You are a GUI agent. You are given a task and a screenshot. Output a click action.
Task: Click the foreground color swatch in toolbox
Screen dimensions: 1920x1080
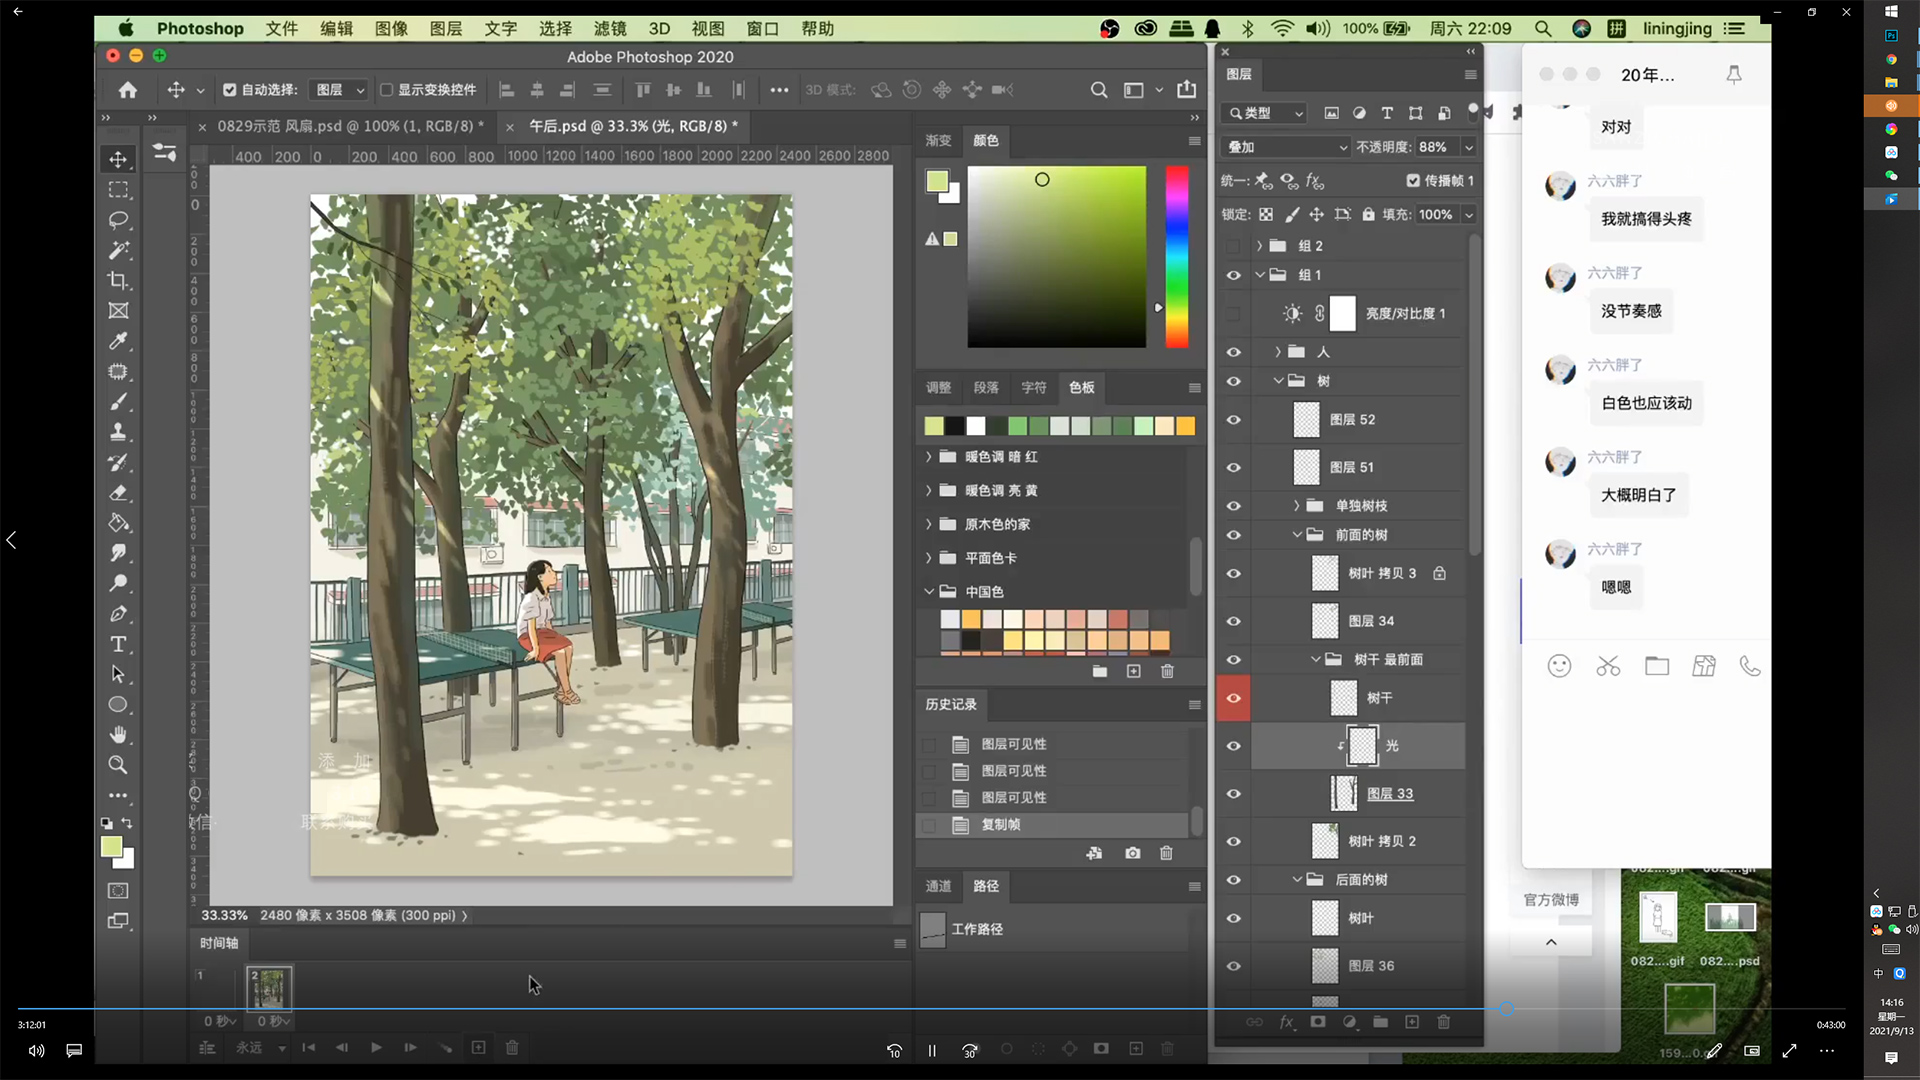pyautogui.click(x=112, y=847)
